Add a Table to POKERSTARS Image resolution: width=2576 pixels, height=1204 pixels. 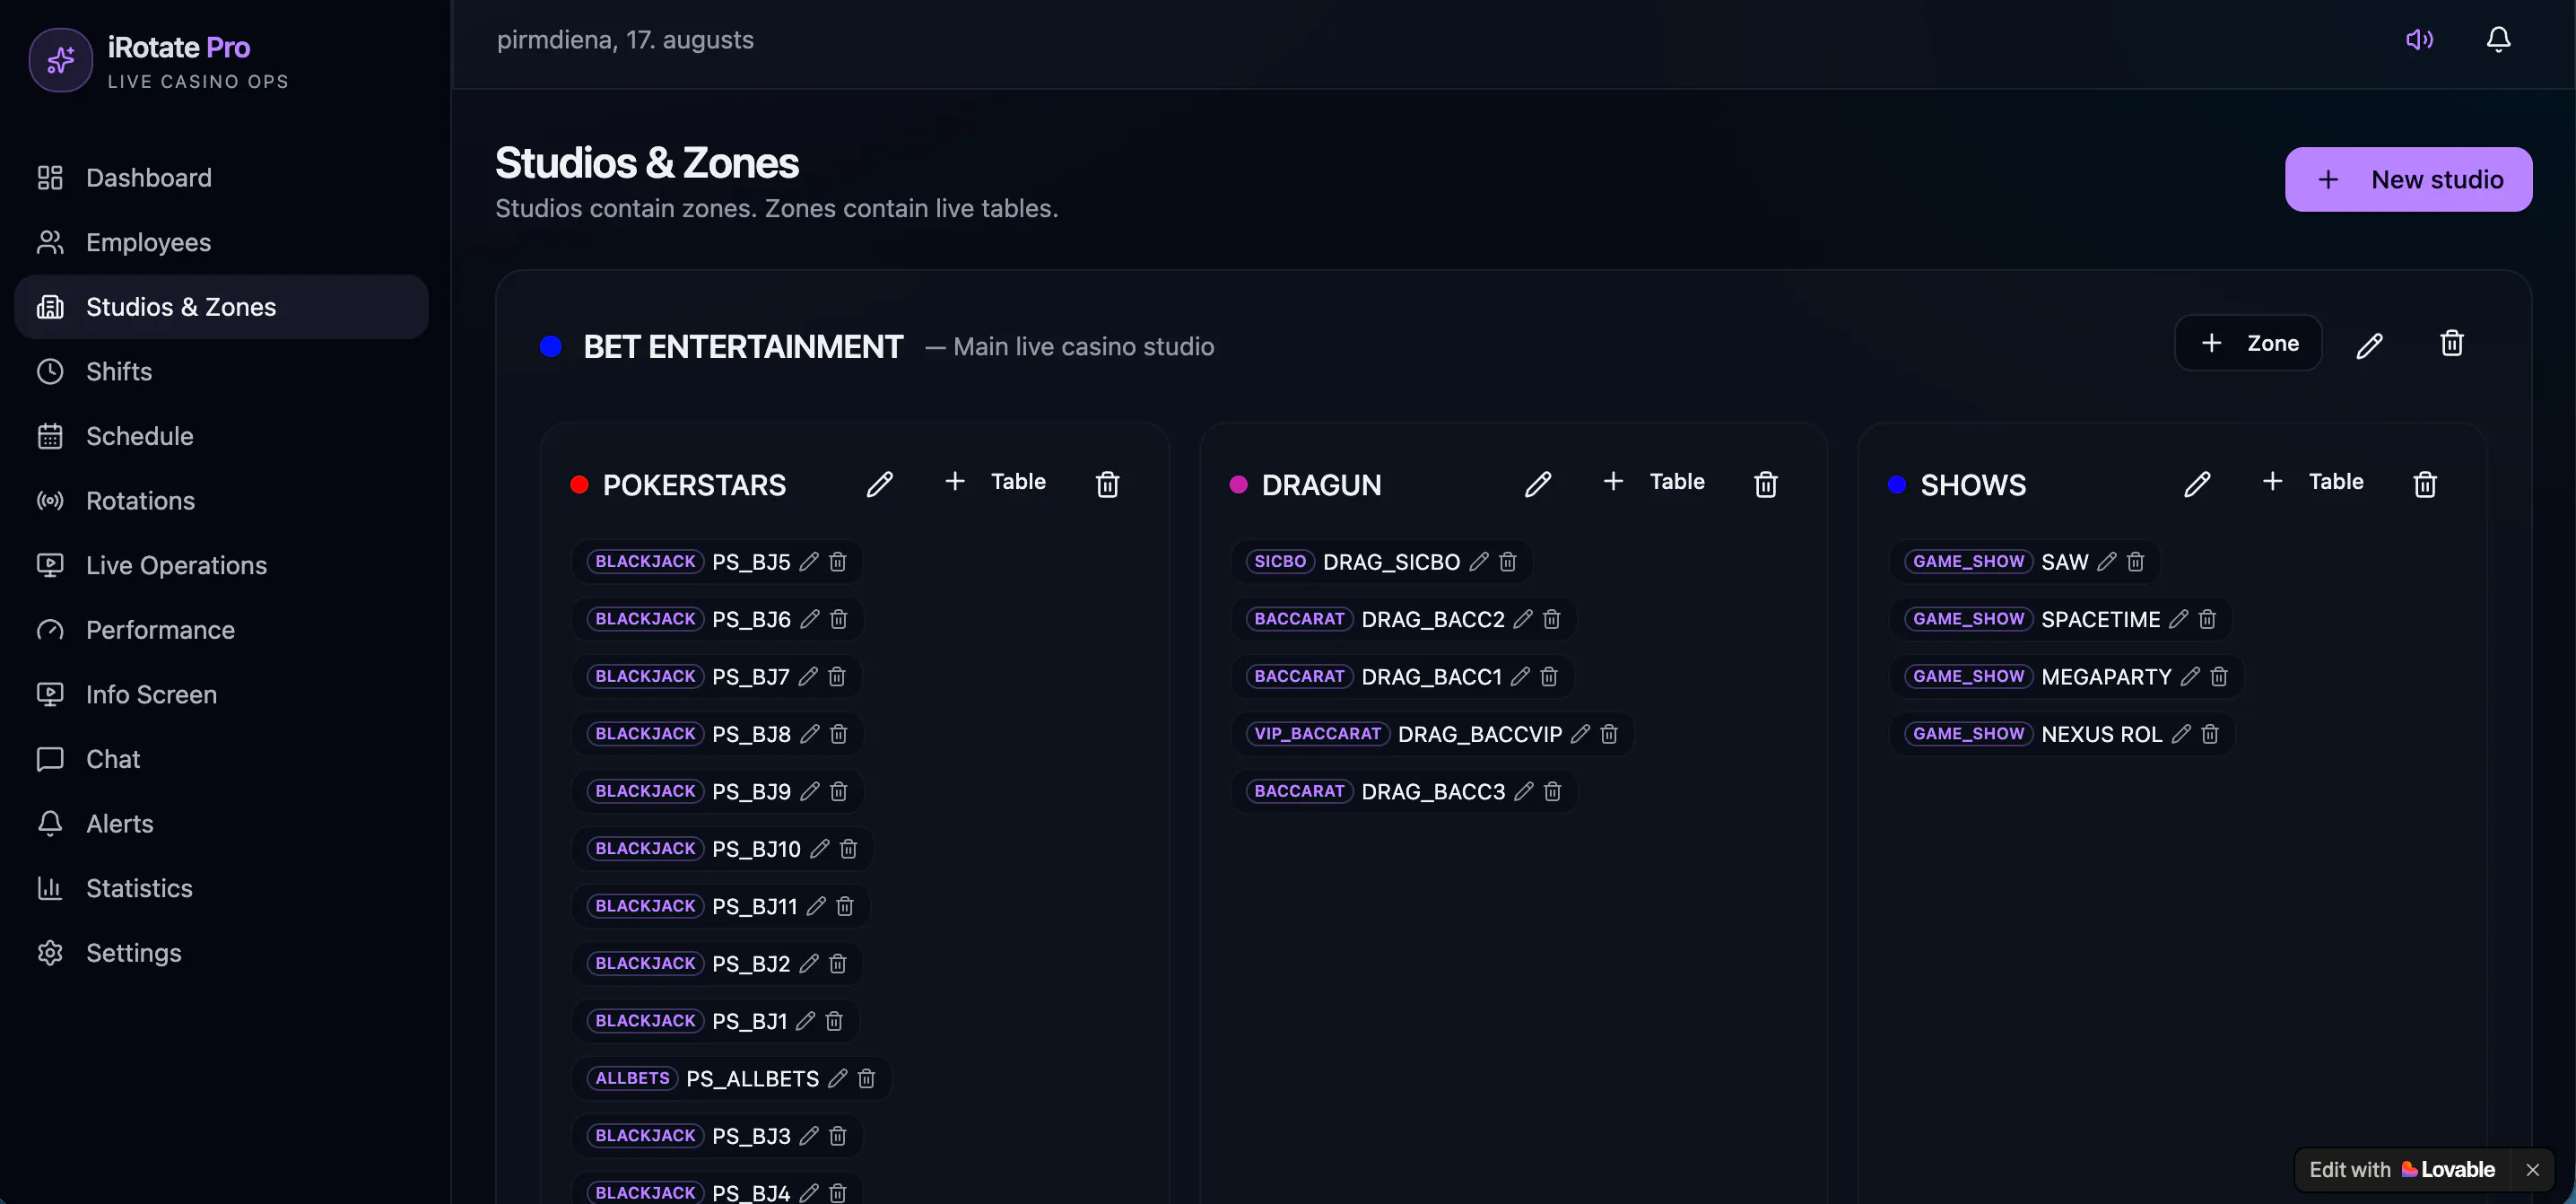click(995, 482)
